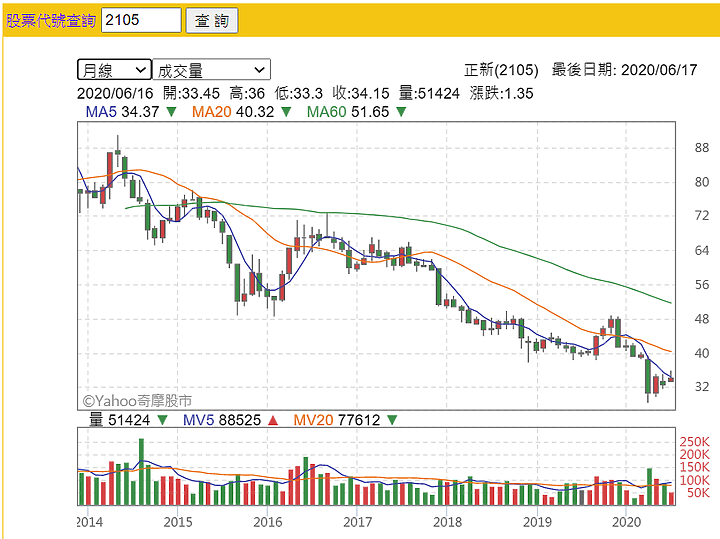
Task: Click the 量:51424 volume value in header
Action: [x=429, y=93]
